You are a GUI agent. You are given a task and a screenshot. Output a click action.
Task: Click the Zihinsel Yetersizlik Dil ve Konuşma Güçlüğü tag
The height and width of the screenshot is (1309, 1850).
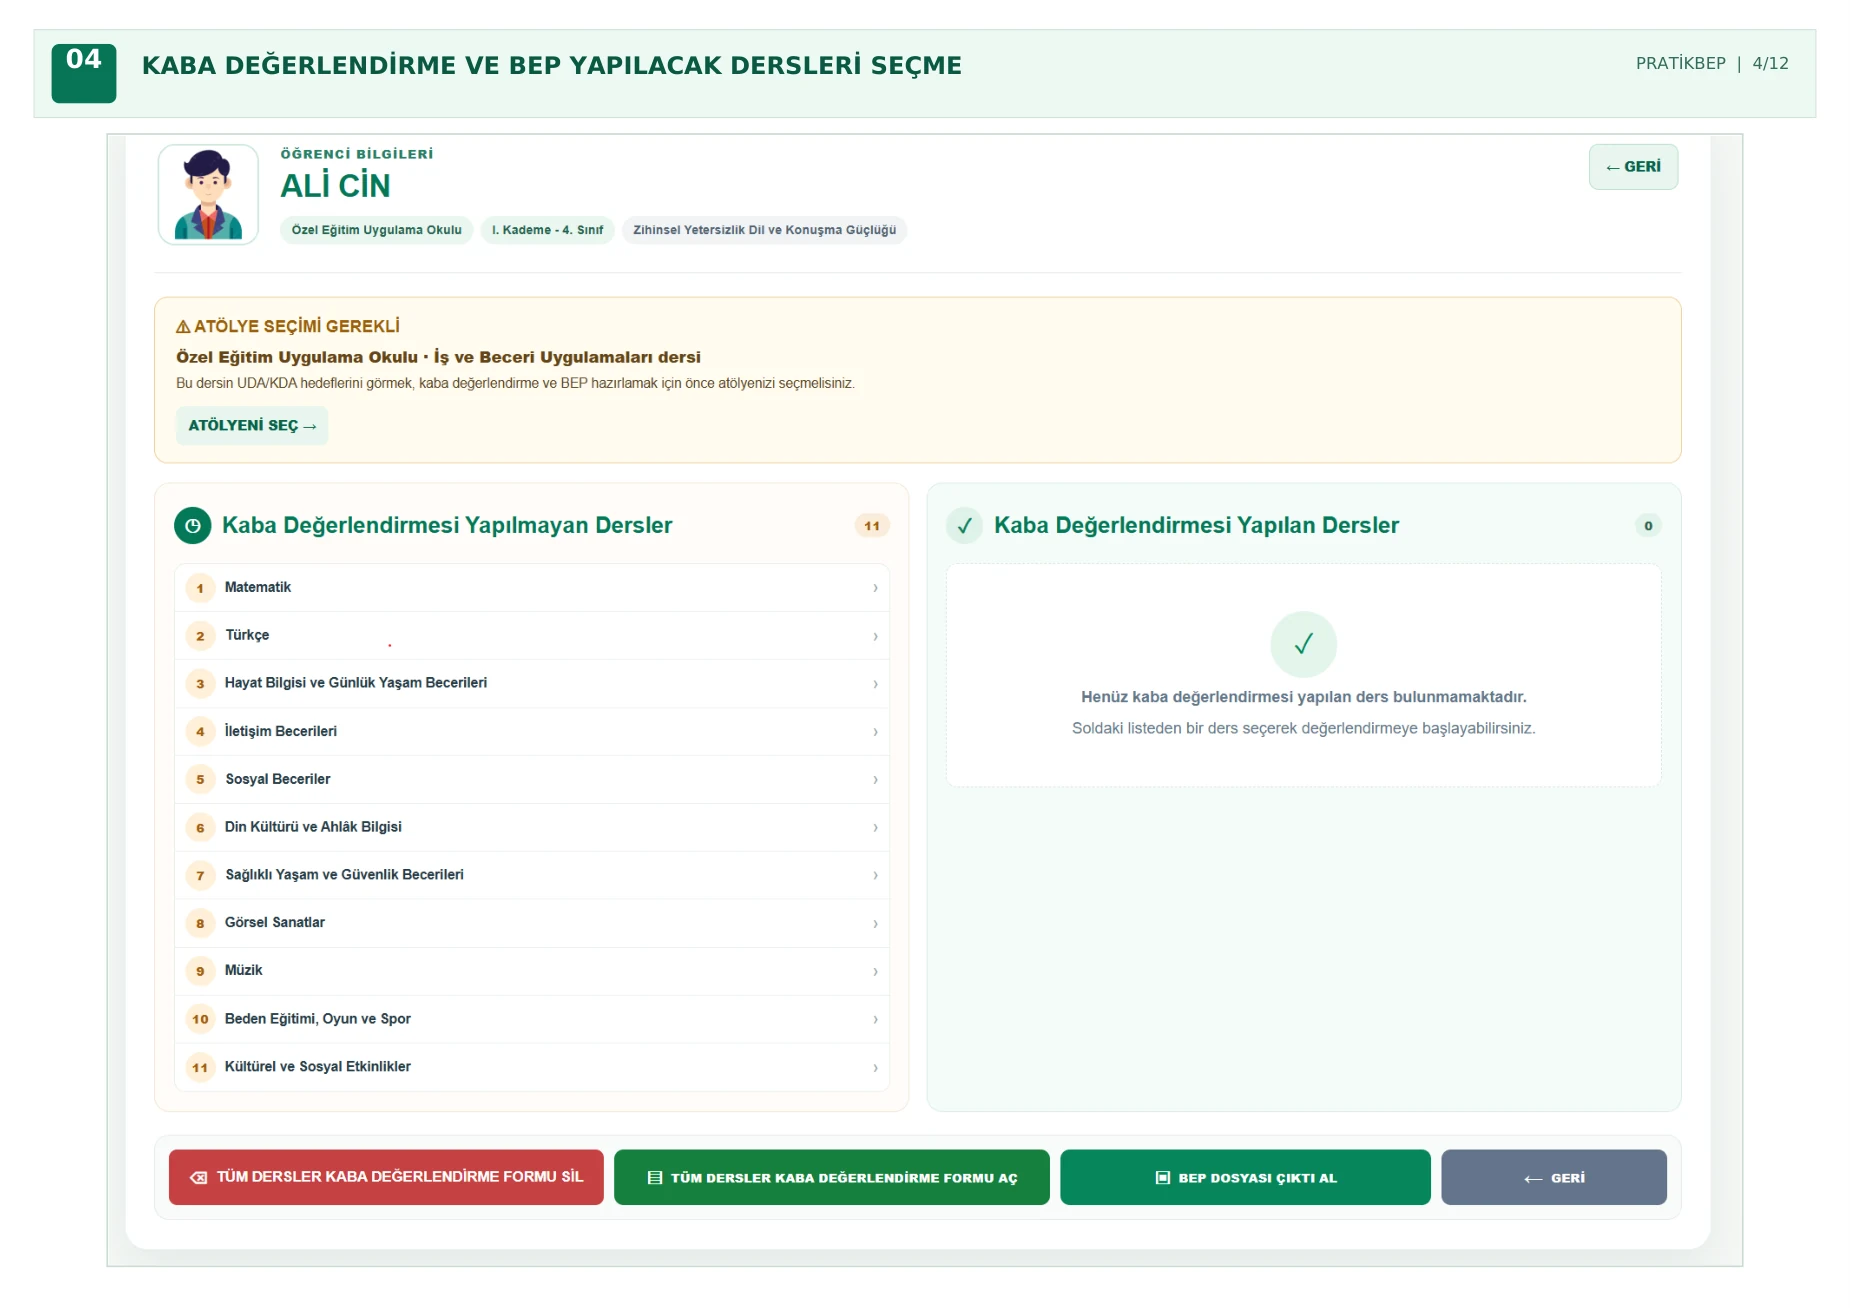click(x=764, y=230)
